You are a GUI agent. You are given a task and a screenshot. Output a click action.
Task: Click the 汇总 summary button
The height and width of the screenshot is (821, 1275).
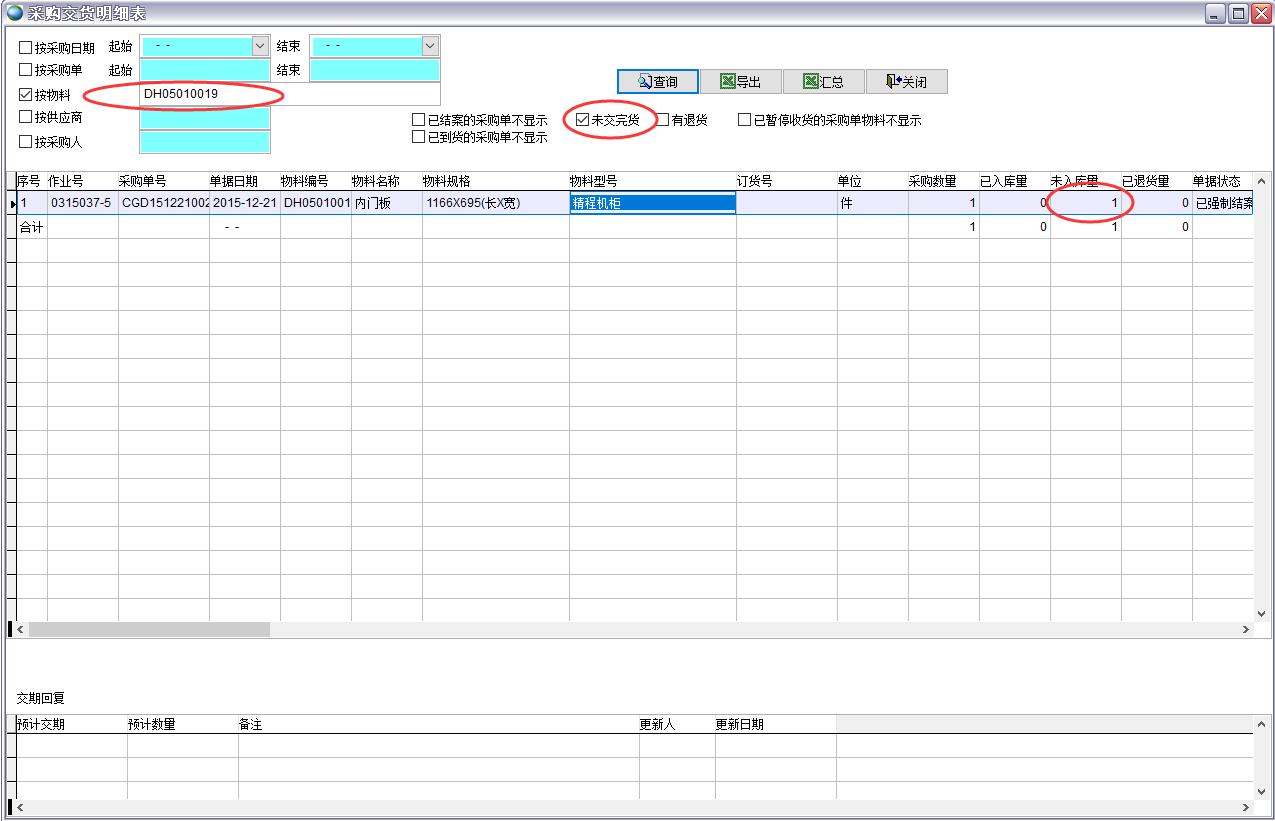coord(823,82)
